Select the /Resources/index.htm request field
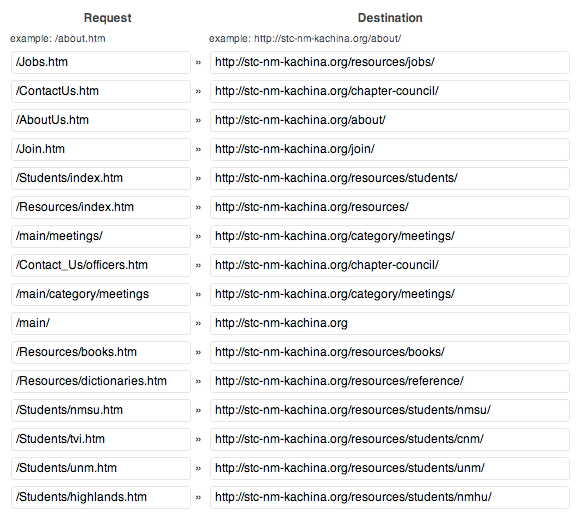The height and width of the screenshot is (513, 583). tap(101, 207)
